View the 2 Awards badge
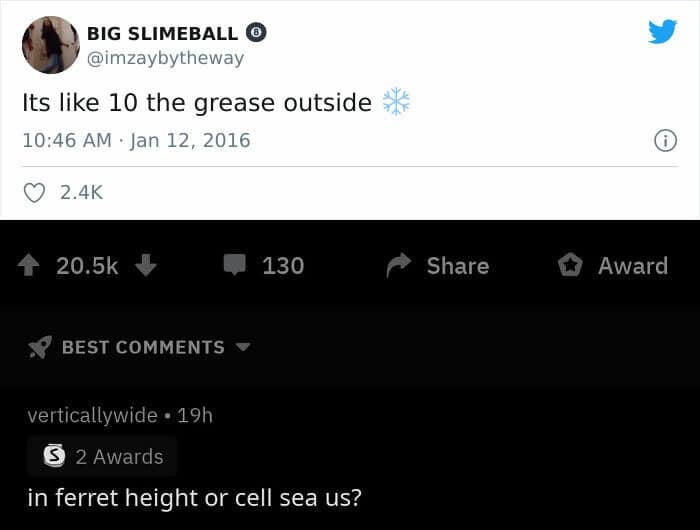700x530 pixels. pyautogui.click(x=102, y=456)
